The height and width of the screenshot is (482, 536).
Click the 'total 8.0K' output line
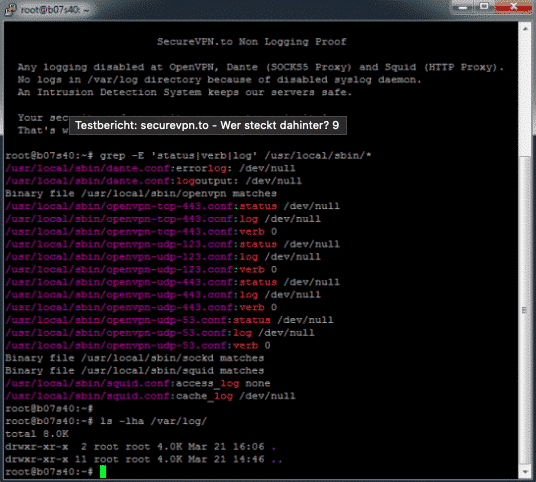[x=37, y=434]
